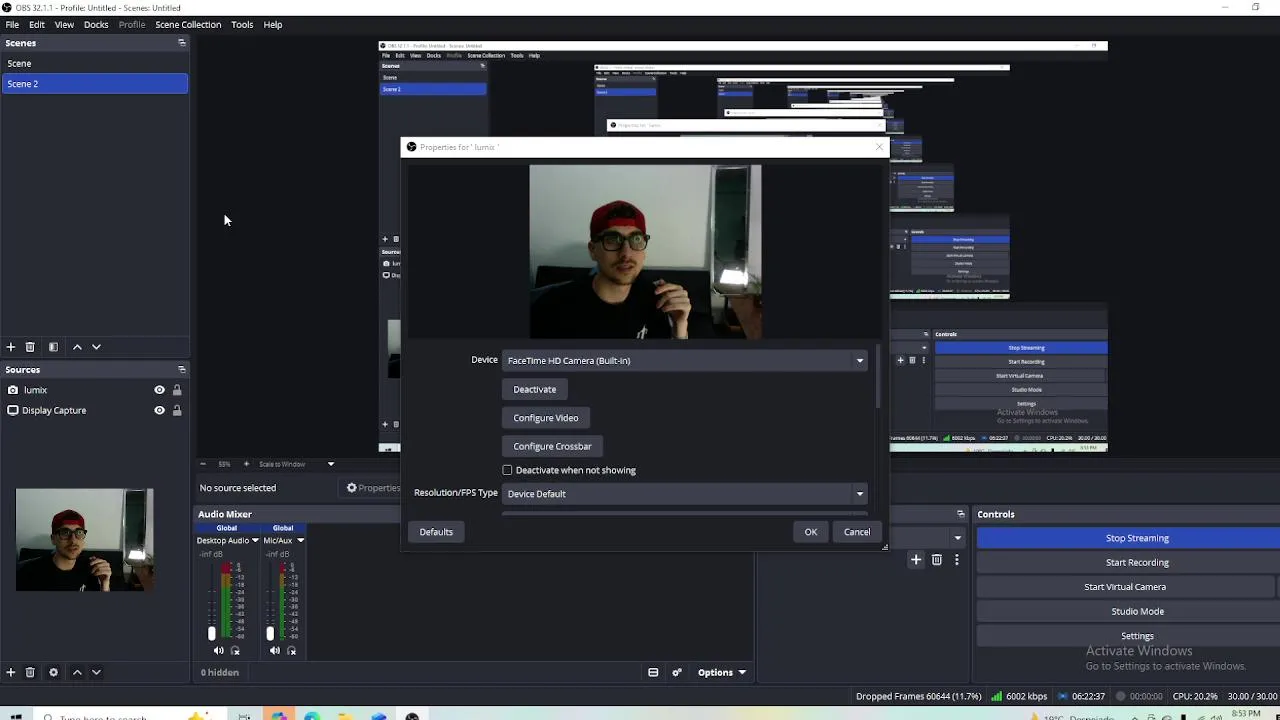Pop out the Sources dock via its header icon
Viewport: 1280px width, 720px height.
[x=181, y=370]
